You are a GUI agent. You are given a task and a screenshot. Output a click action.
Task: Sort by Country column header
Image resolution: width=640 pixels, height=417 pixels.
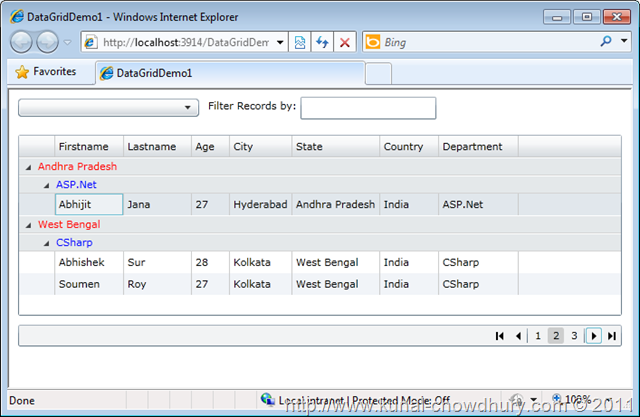click(x=409, y=146)
